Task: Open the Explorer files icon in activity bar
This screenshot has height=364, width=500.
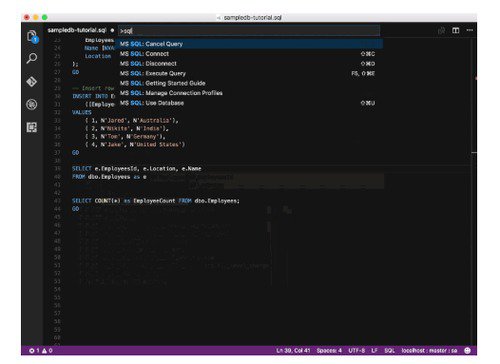Action: (32, 36)
